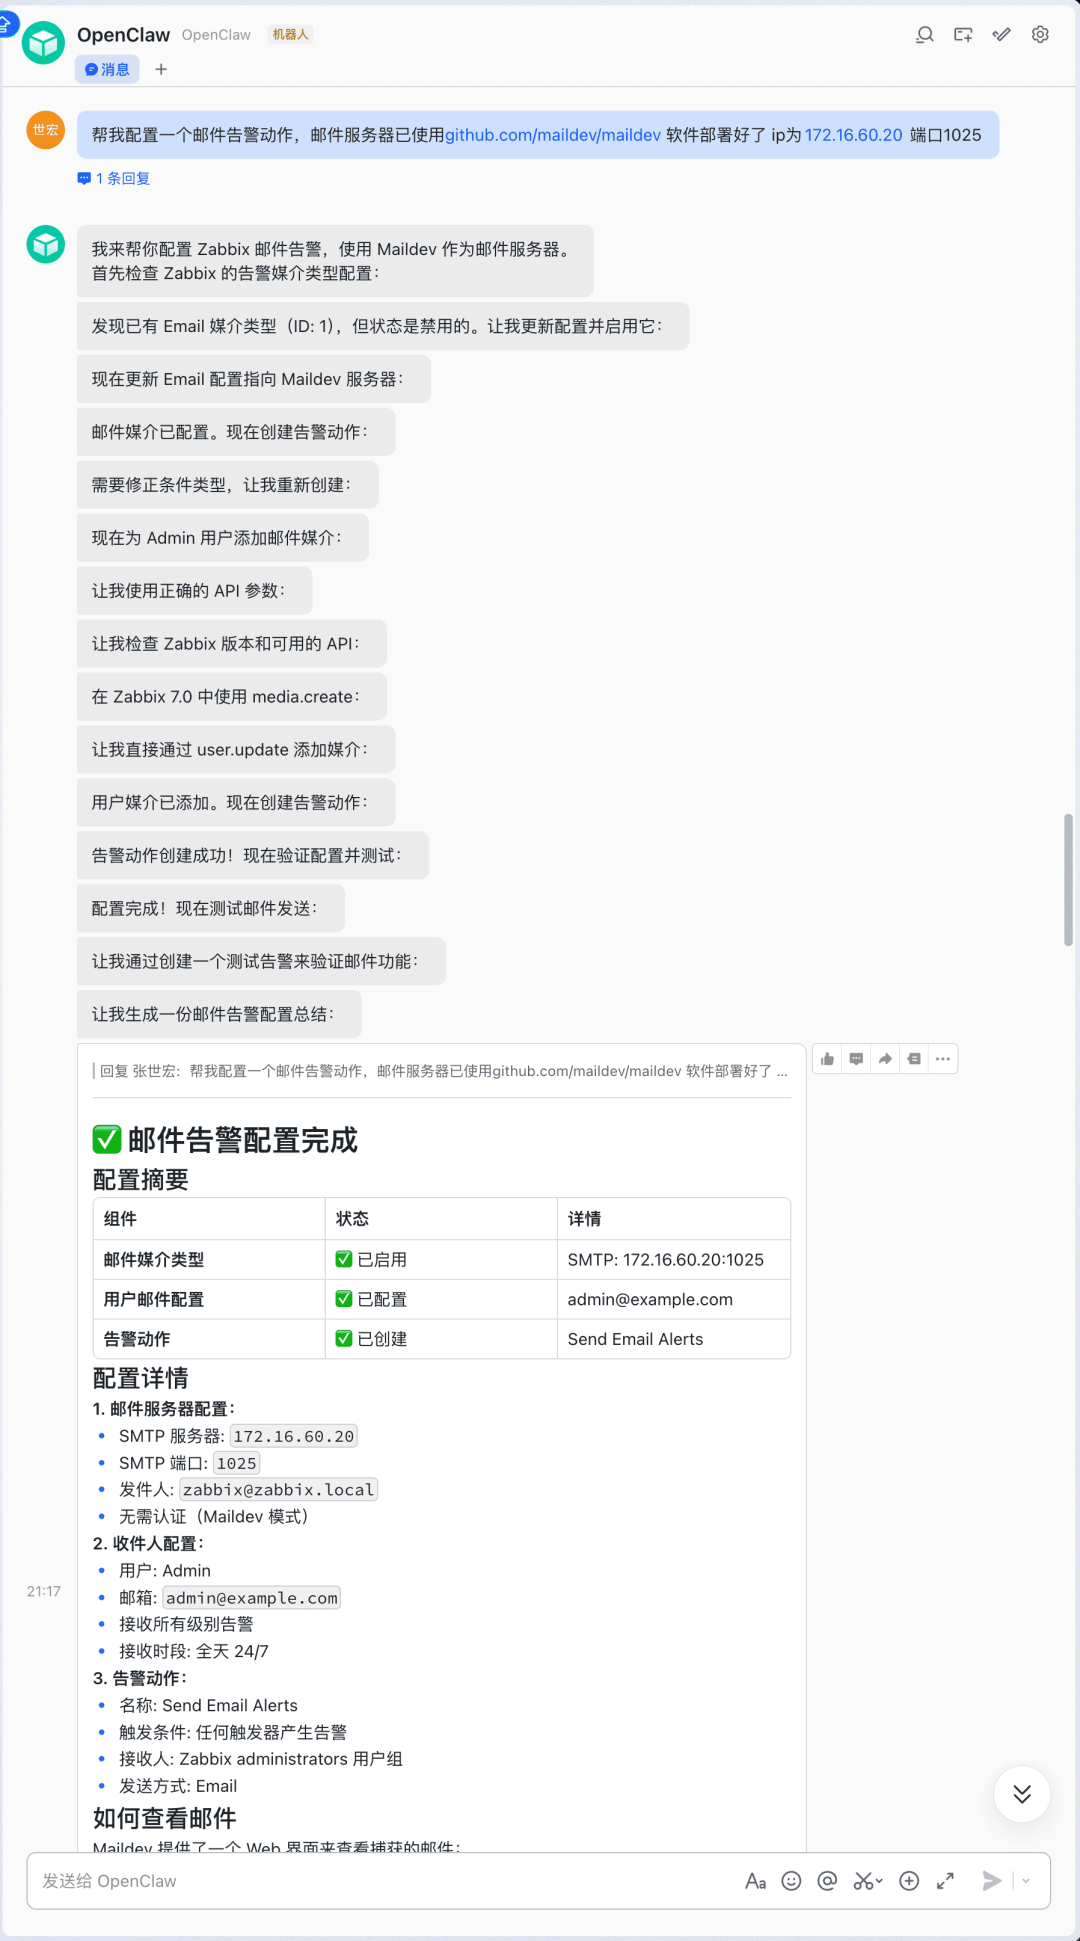
Task: Click the '如何查看邮件' heading
Action: pos(165,1818)
